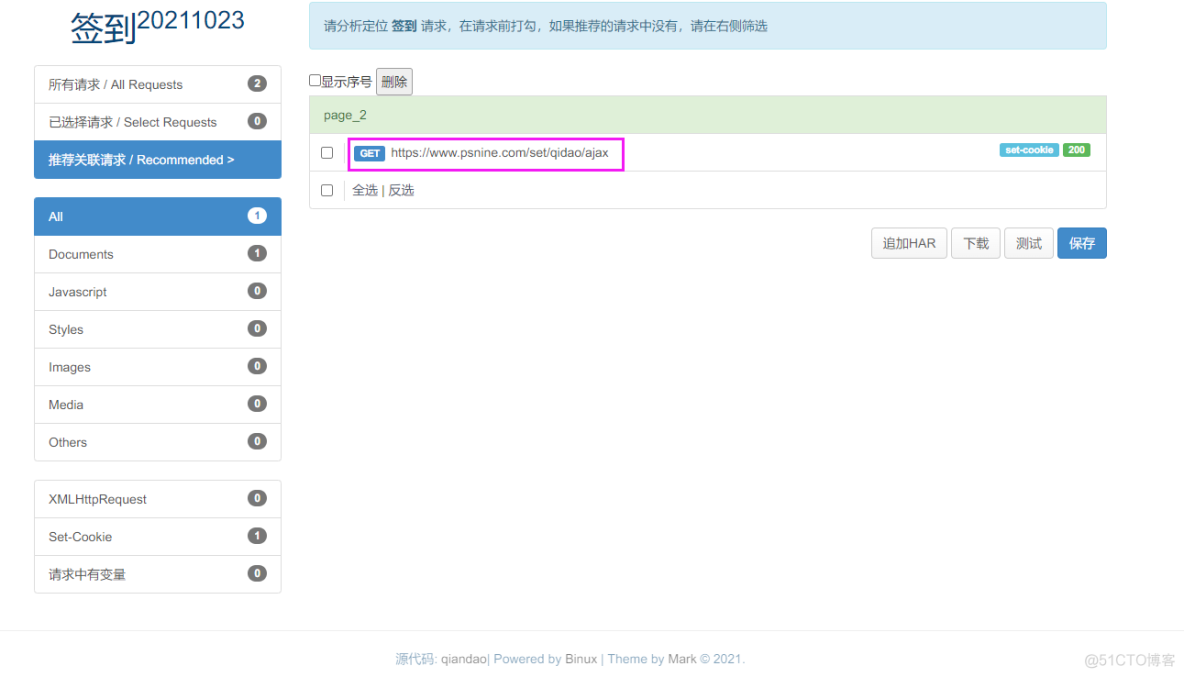Click 反选 to invert selection

[x=399, y=190]
